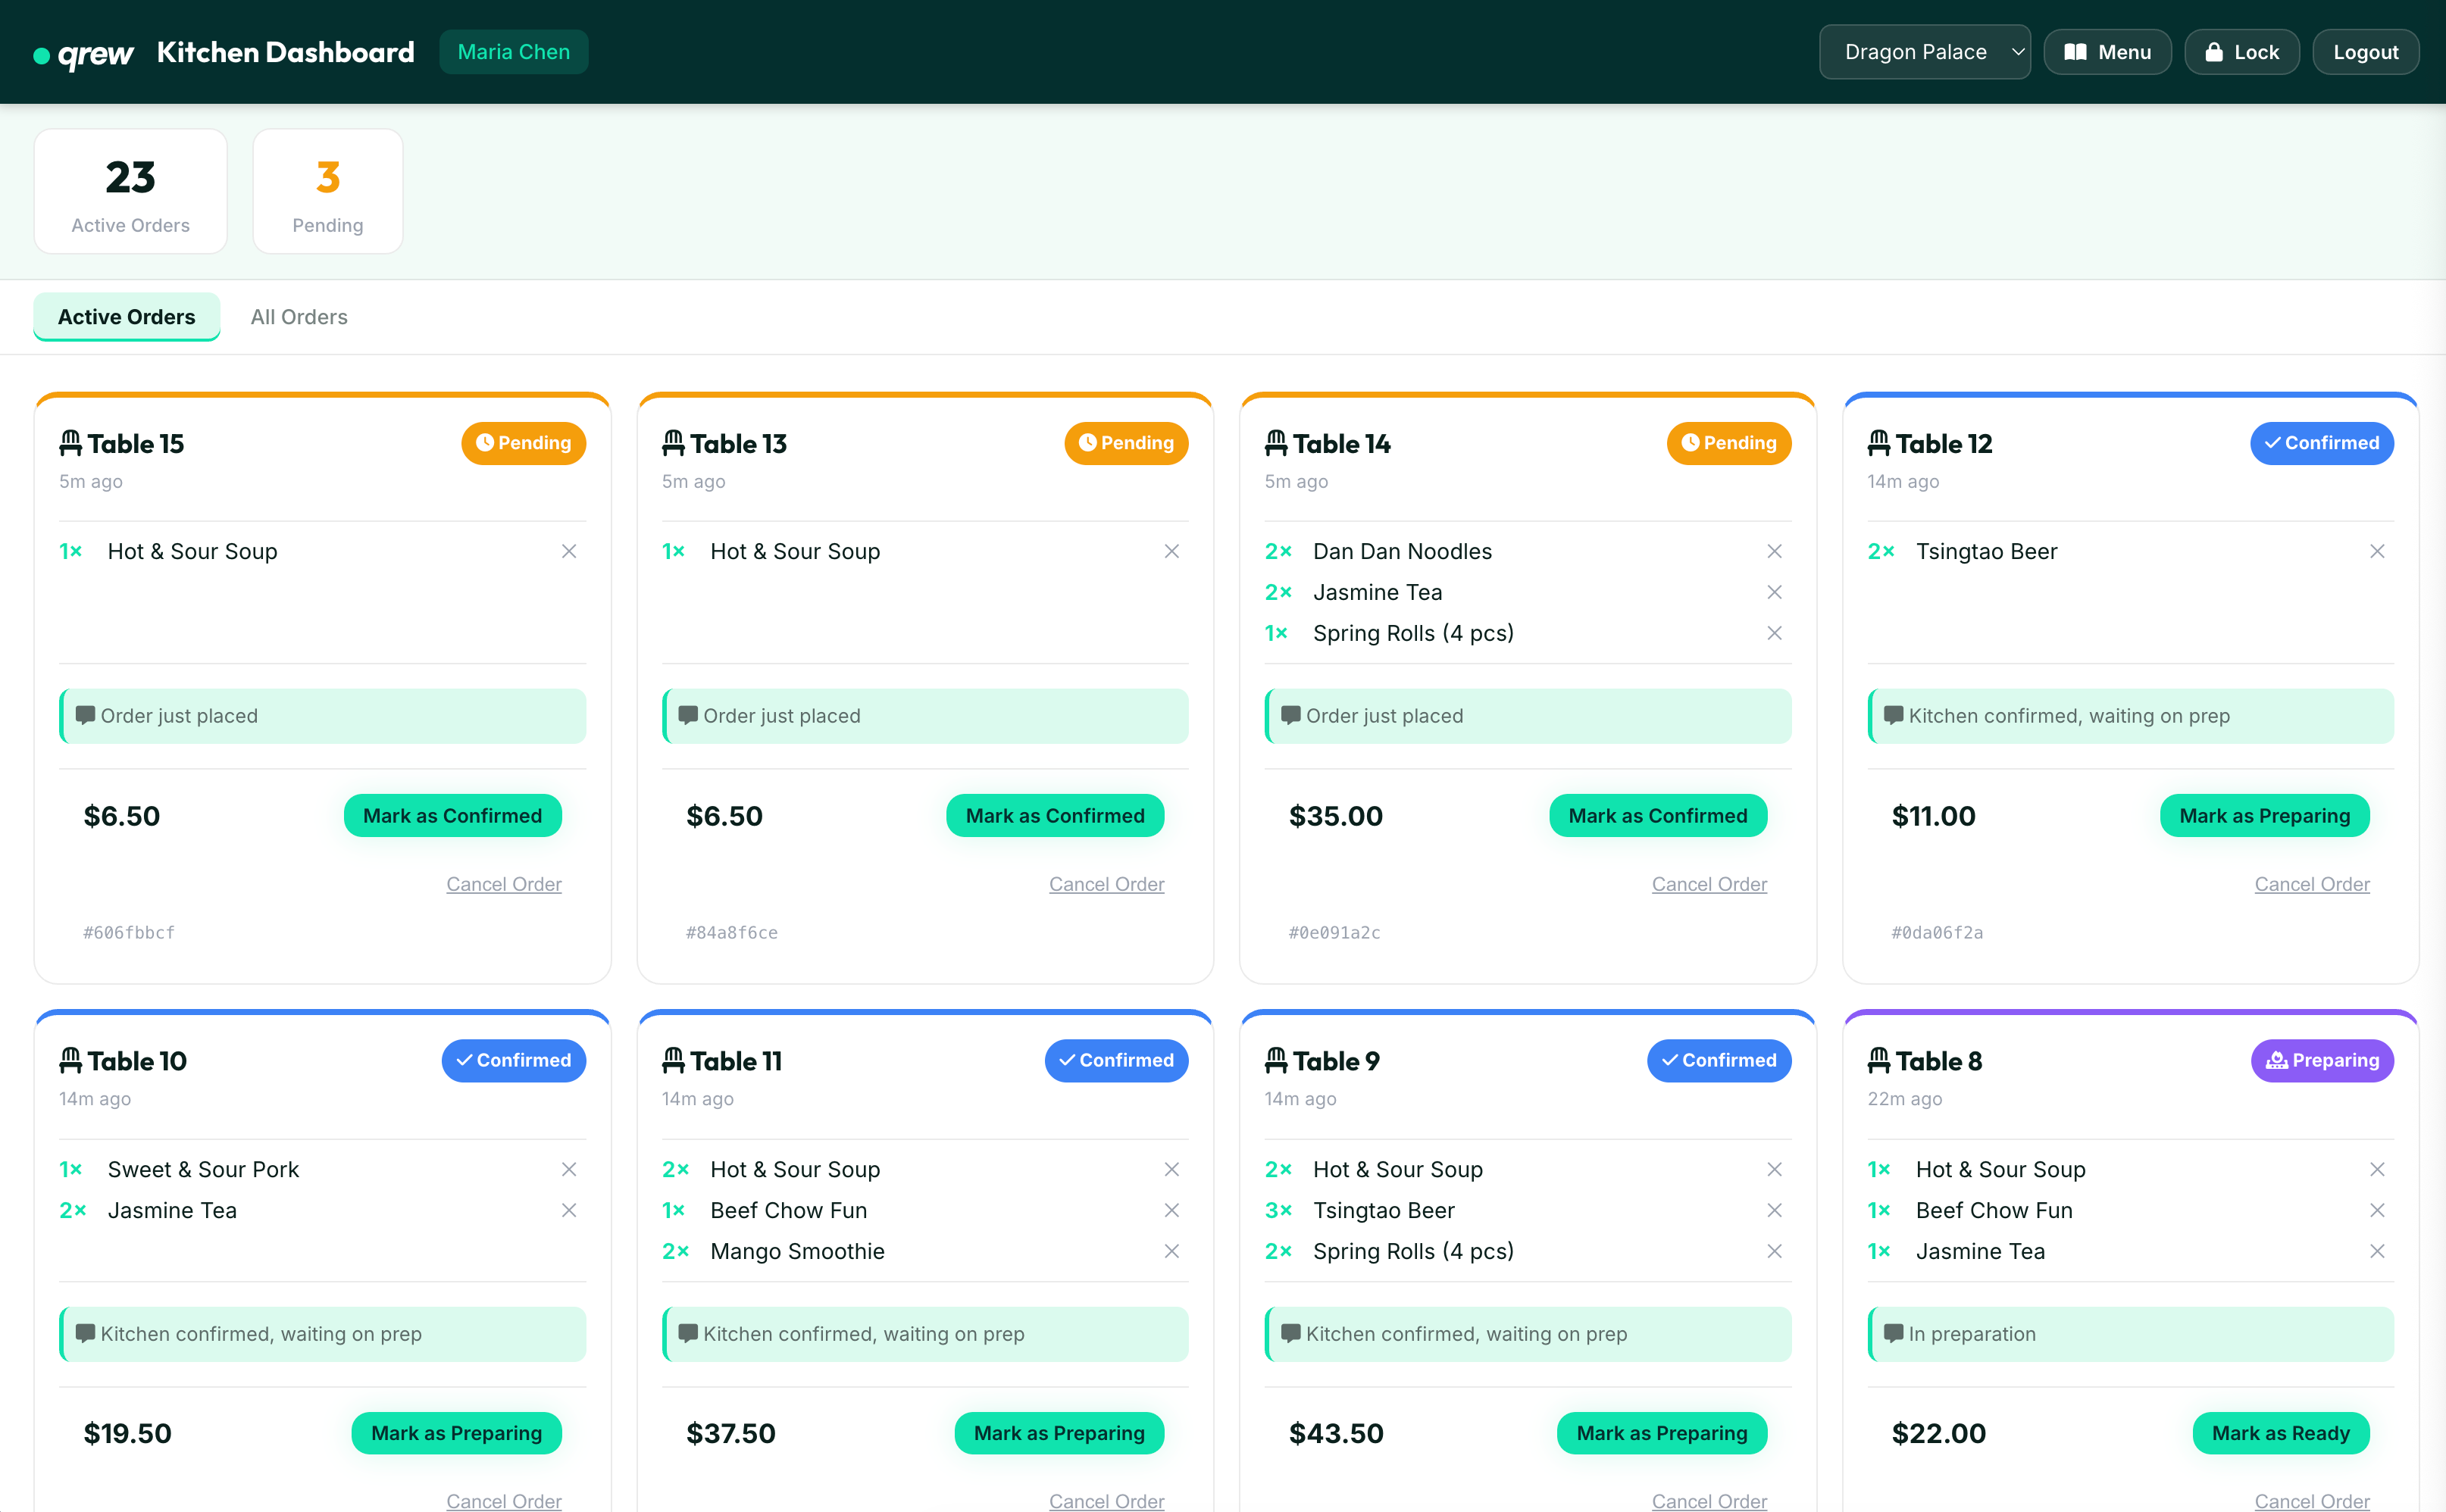Viewport: 2446px width, 1512px height.
Task: Mark Table 14 order as Confirmed
Action: [1657, 815]
